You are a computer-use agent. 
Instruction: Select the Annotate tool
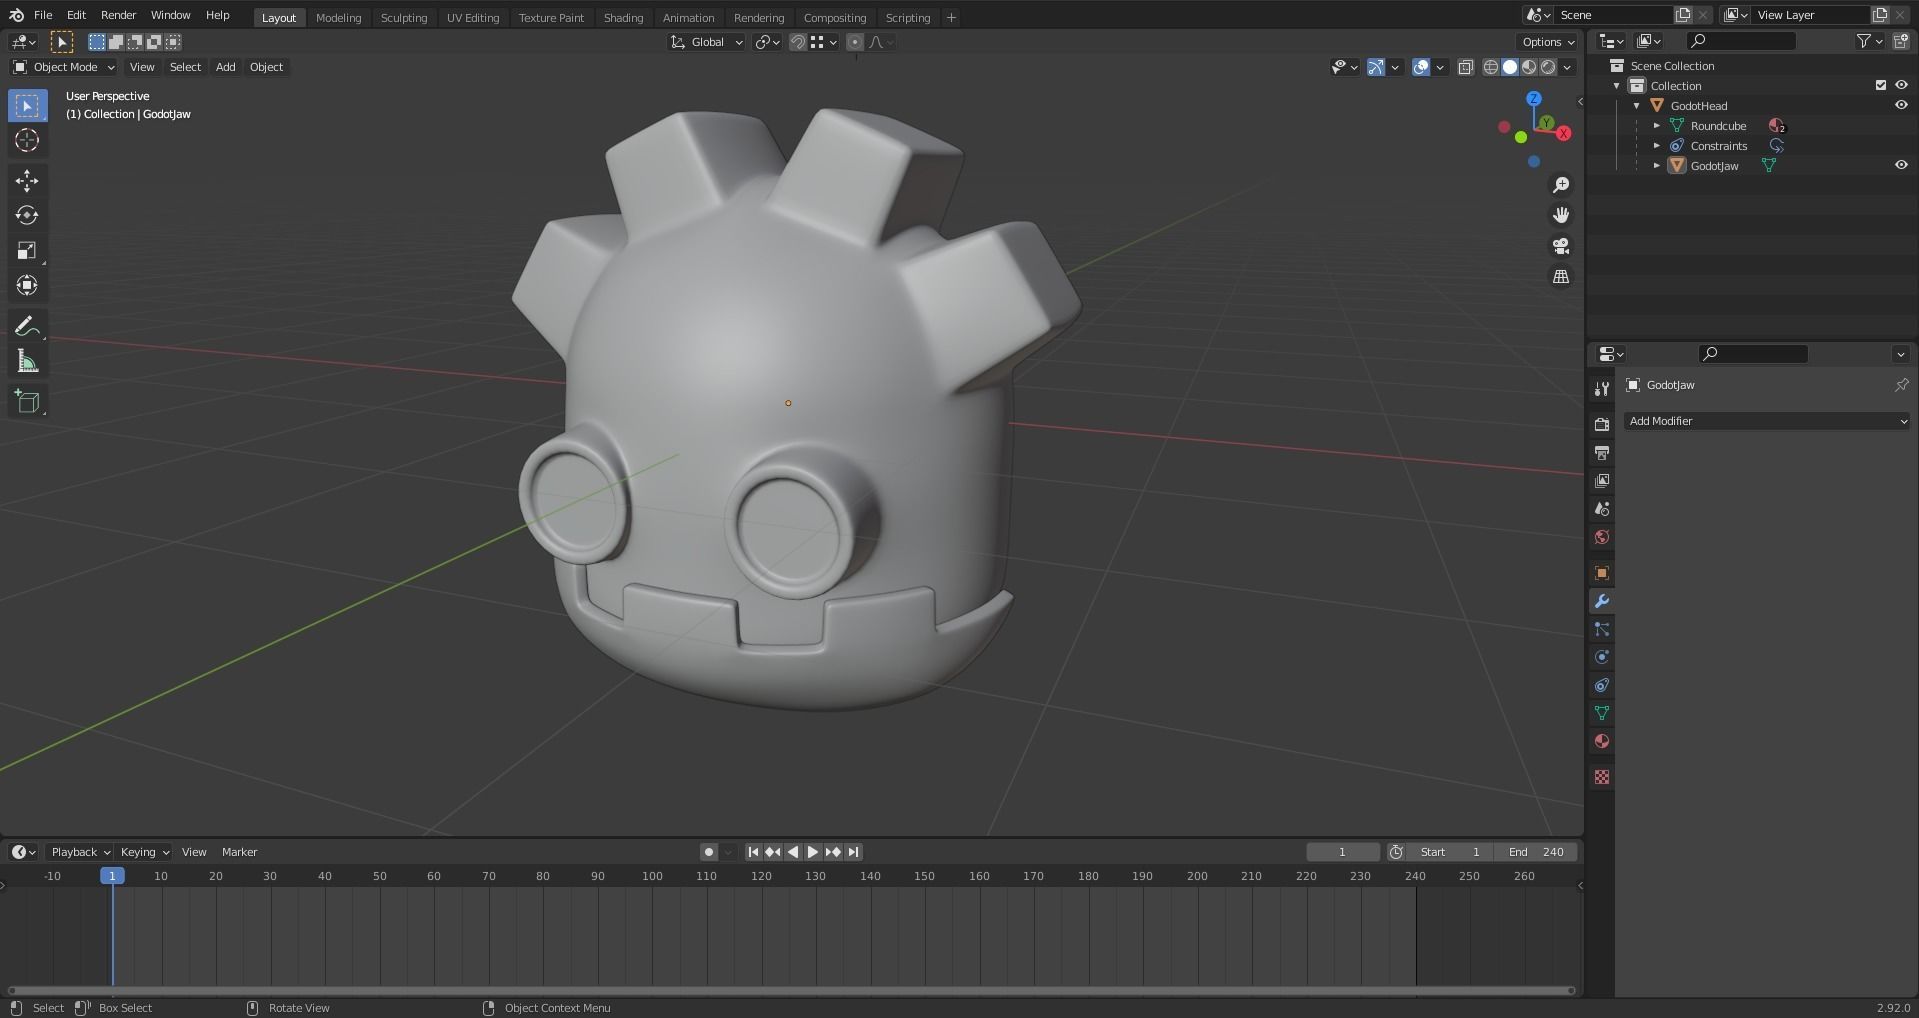click(27, 327)
